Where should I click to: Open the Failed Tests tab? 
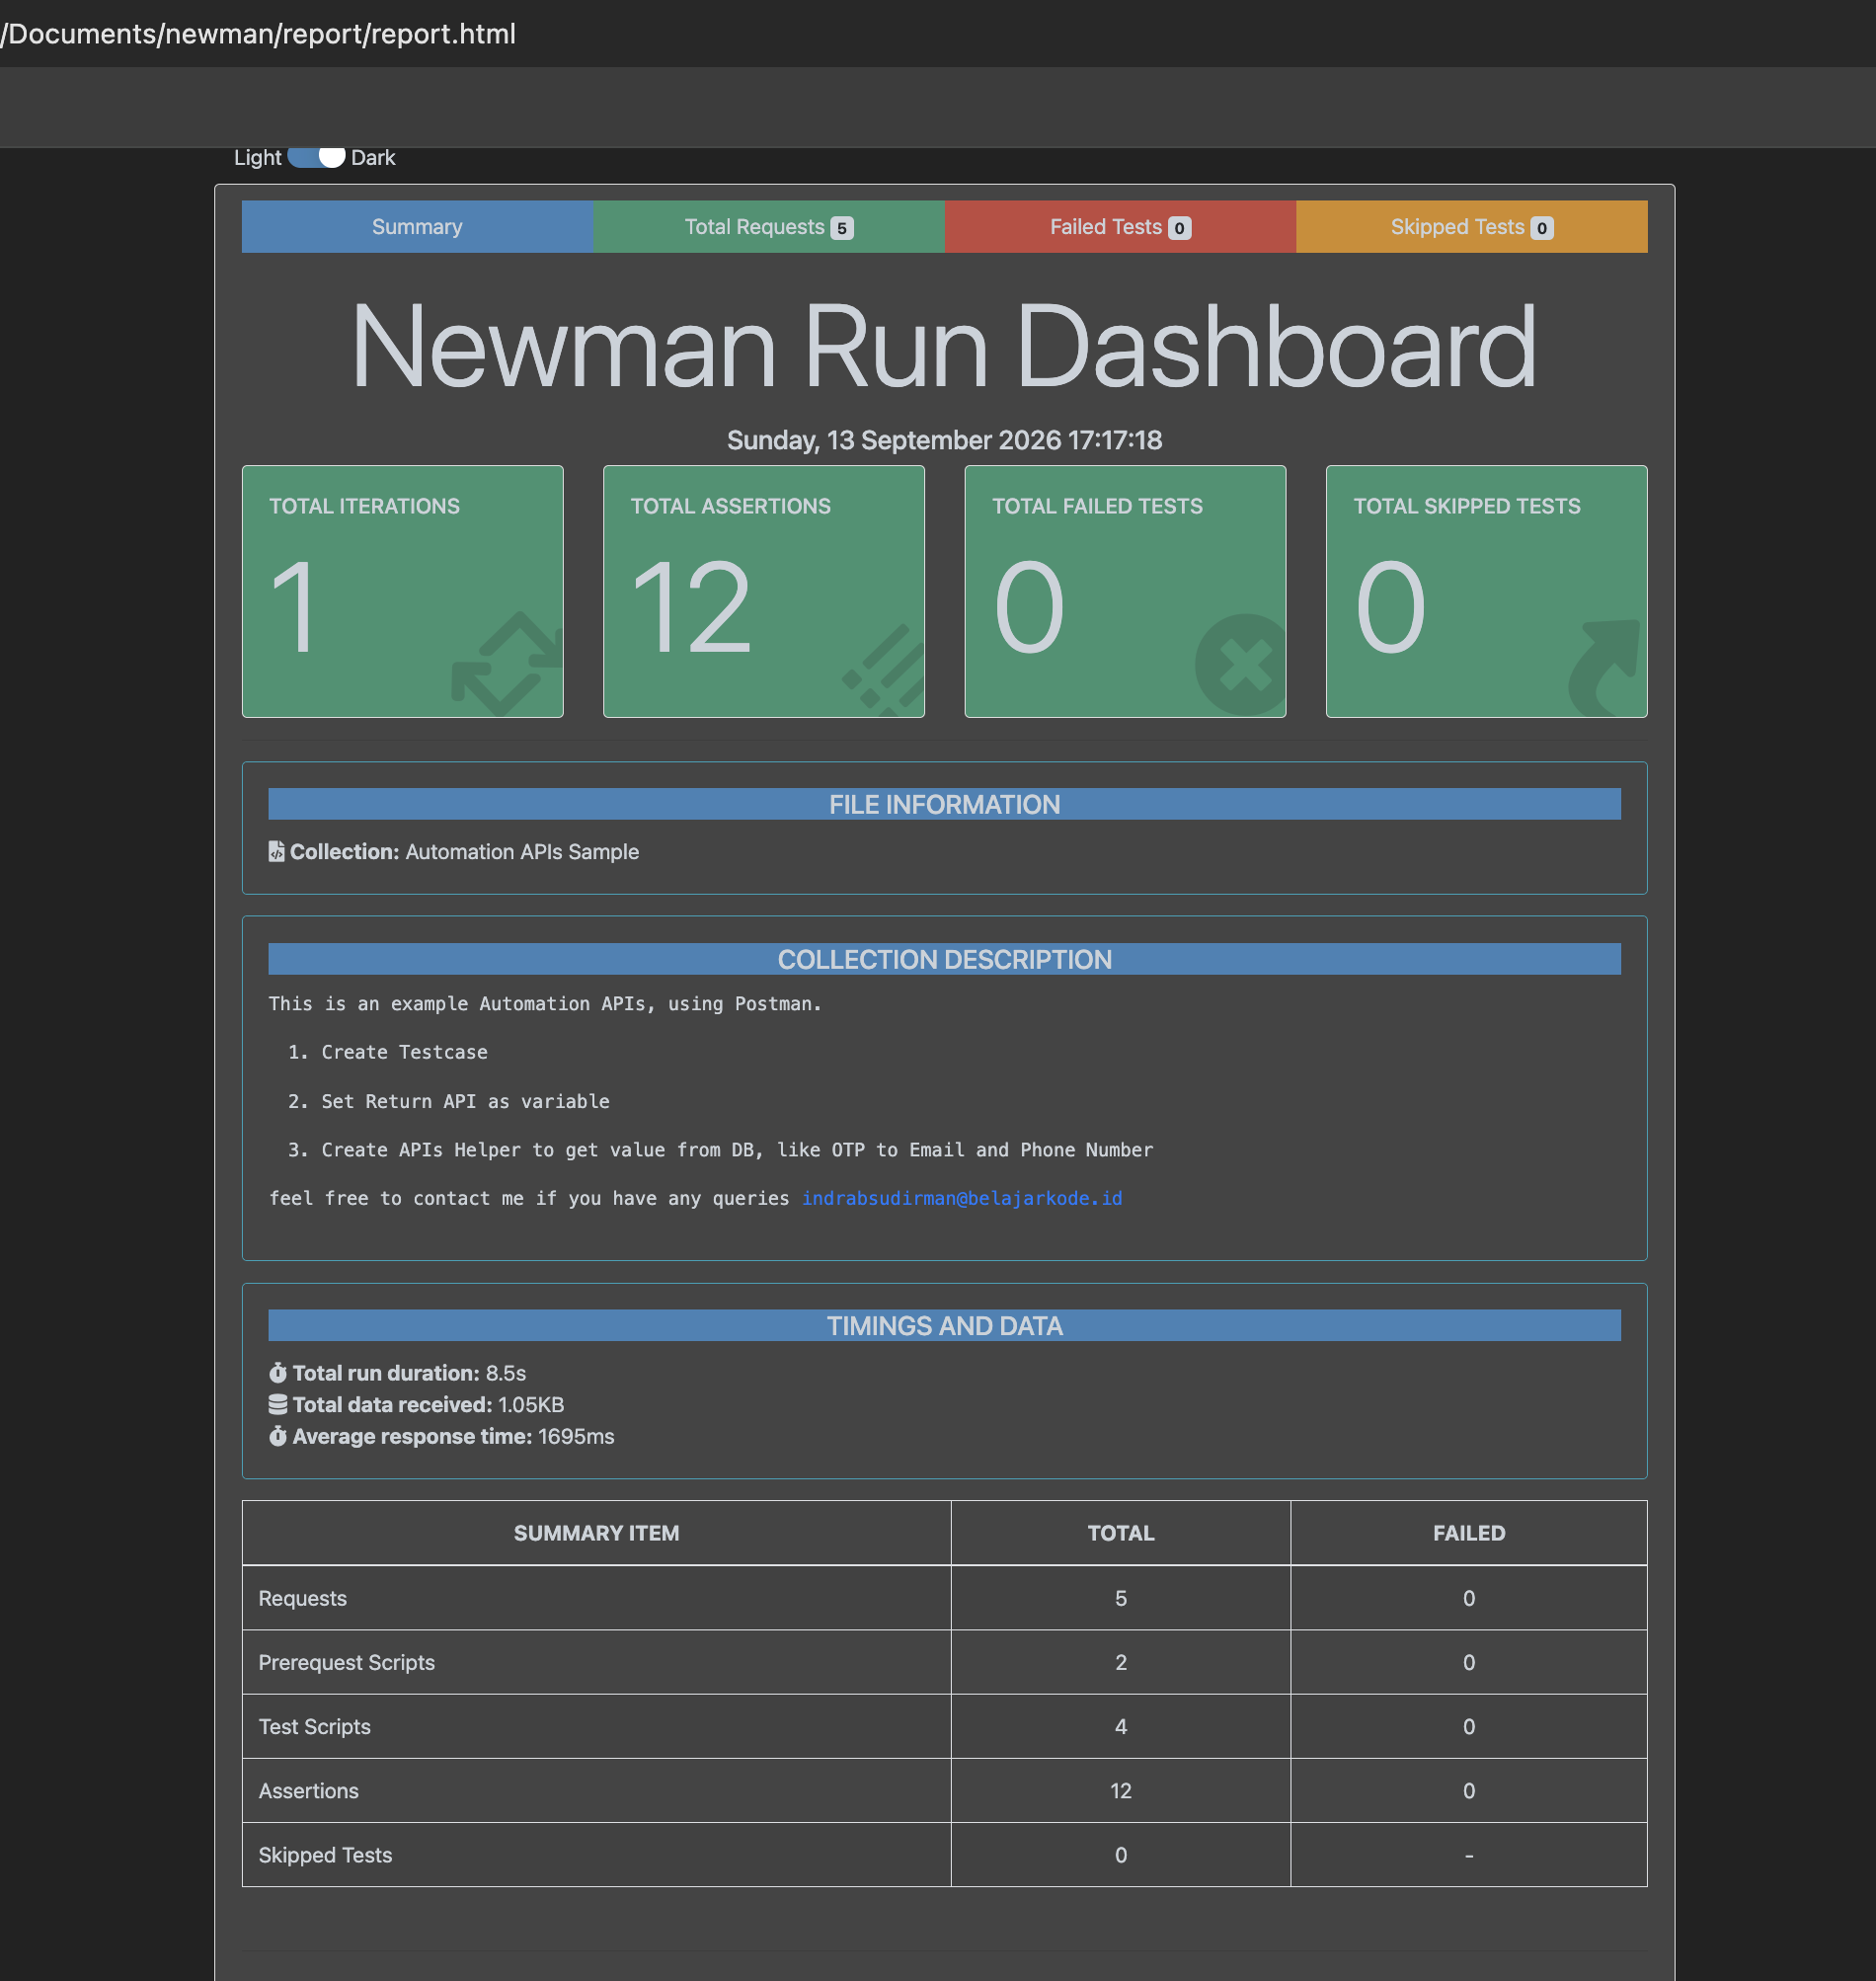point(1120,227)
